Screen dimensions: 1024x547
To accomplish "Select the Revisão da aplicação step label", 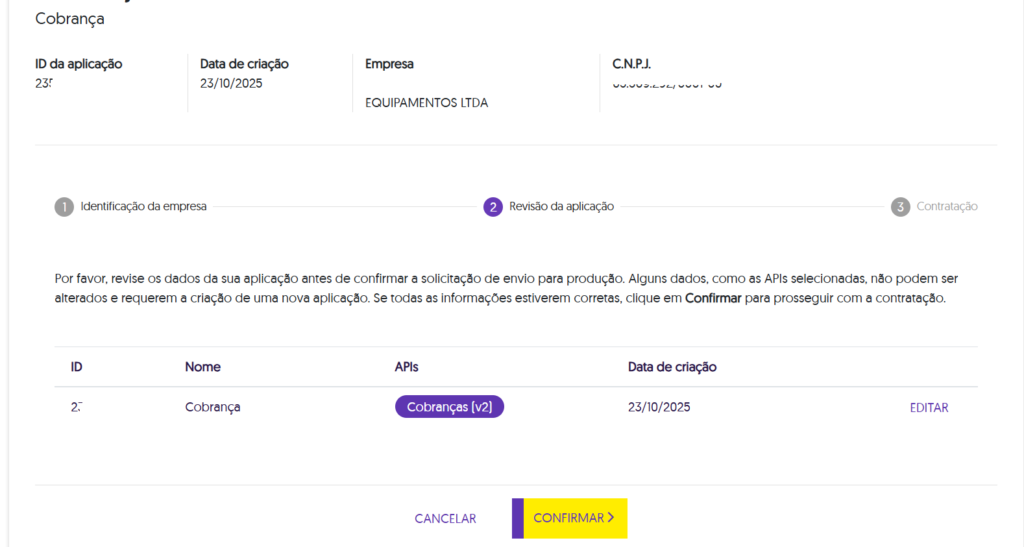I will pos(561,207).
